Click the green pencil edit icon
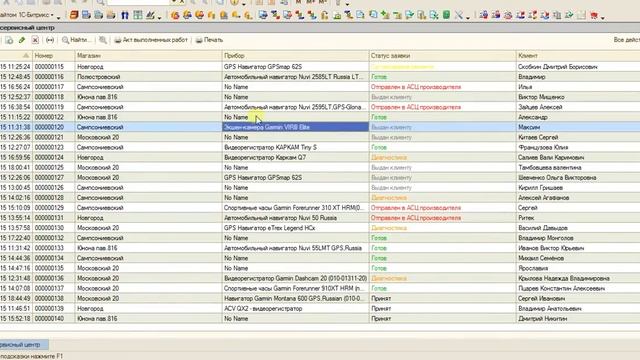640x360 pixels. [22, 40]
